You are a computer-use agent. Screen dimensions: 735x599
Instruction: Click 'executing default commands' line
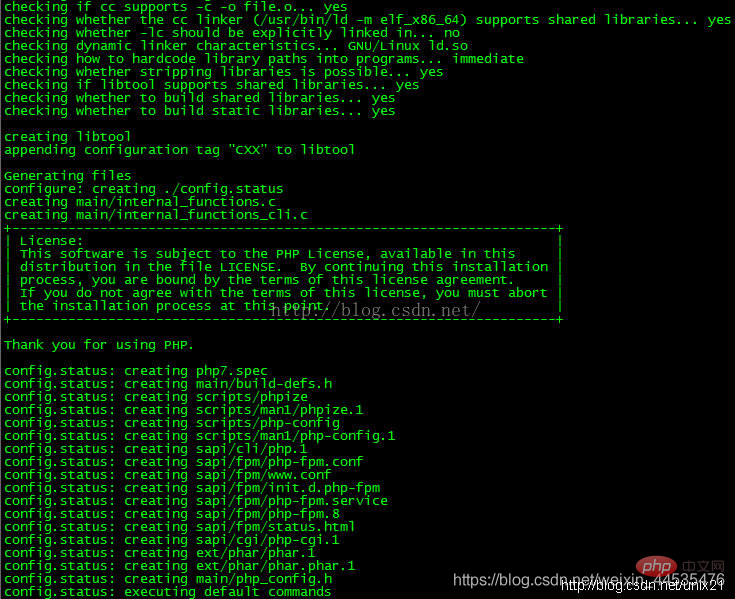(x=167, y=592)
